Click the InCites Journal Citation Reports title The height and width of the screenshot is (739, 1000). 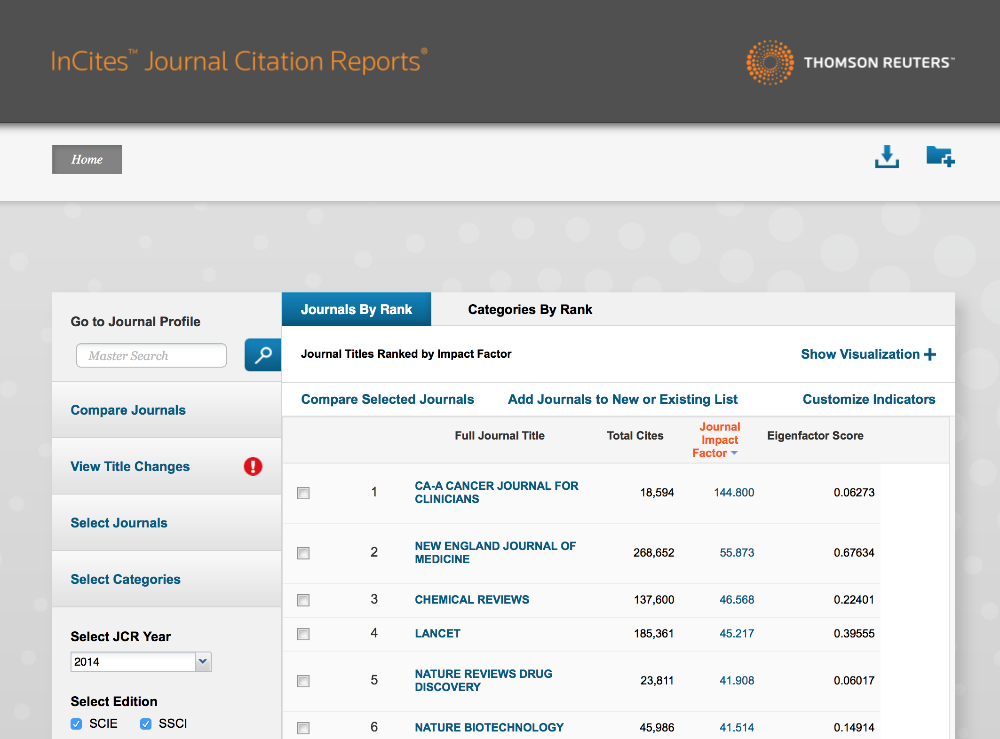pos(239,61)
